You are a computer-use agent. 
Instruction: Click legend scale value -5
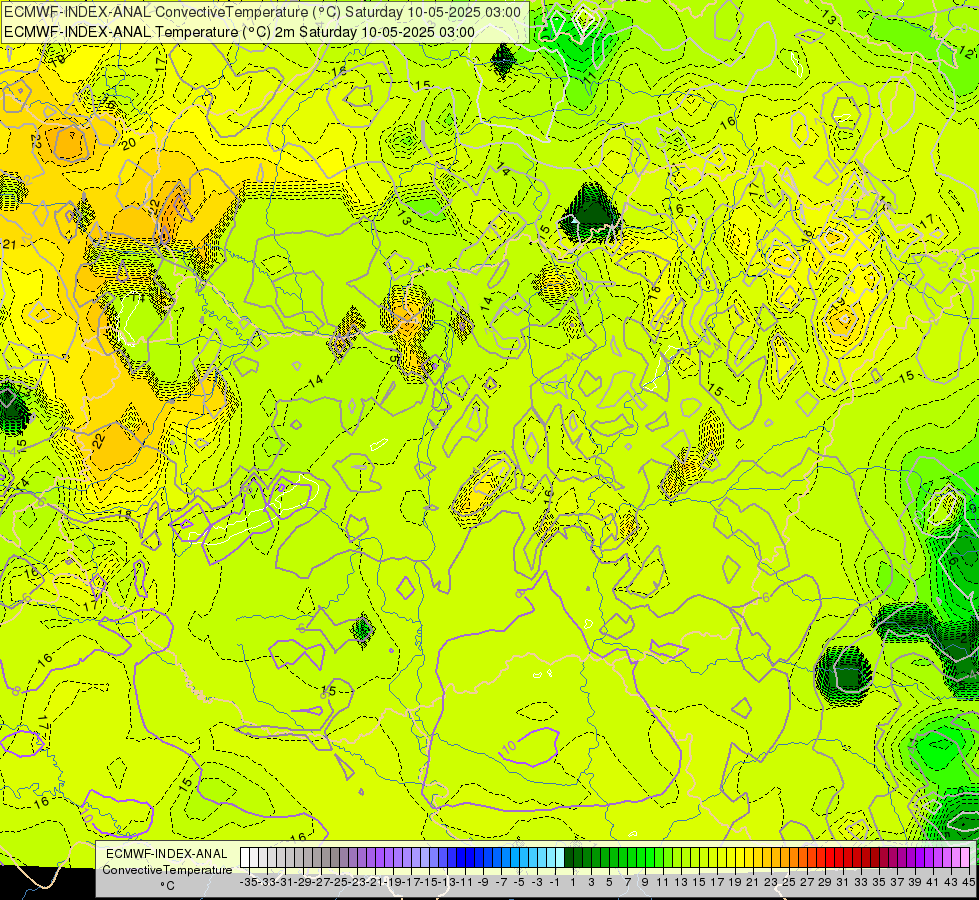519,883
